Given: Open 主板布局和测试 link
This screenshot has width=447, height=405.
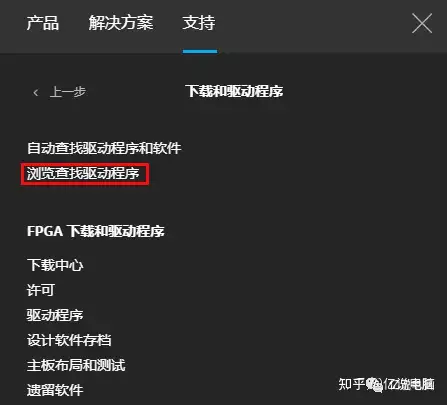Looking at the screenshot, I should (x=76, y=365).
